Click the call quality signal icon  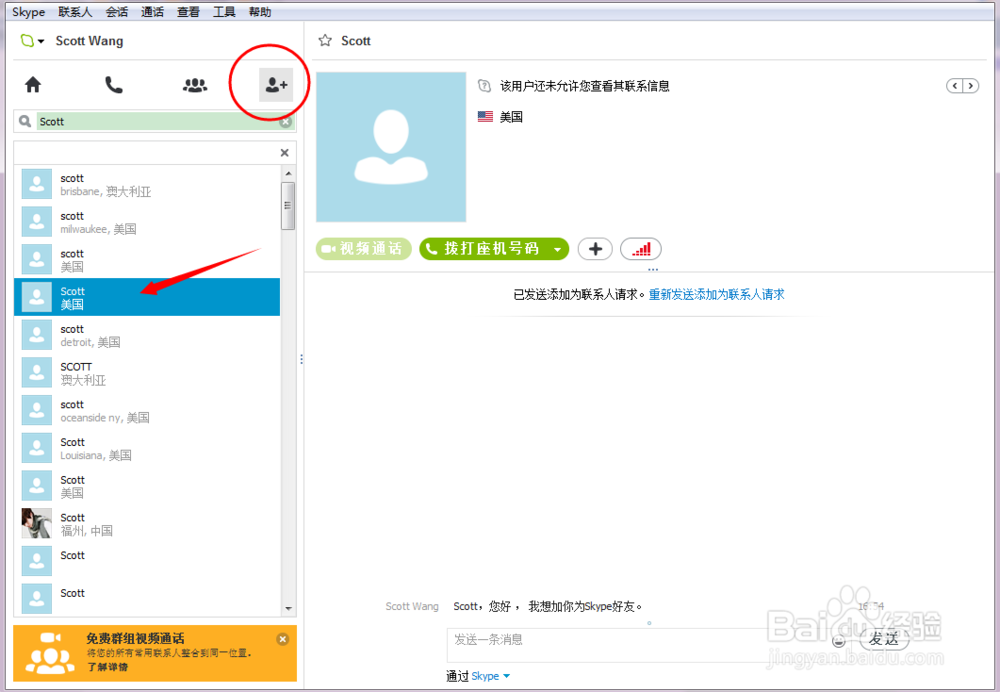point(641,249)
